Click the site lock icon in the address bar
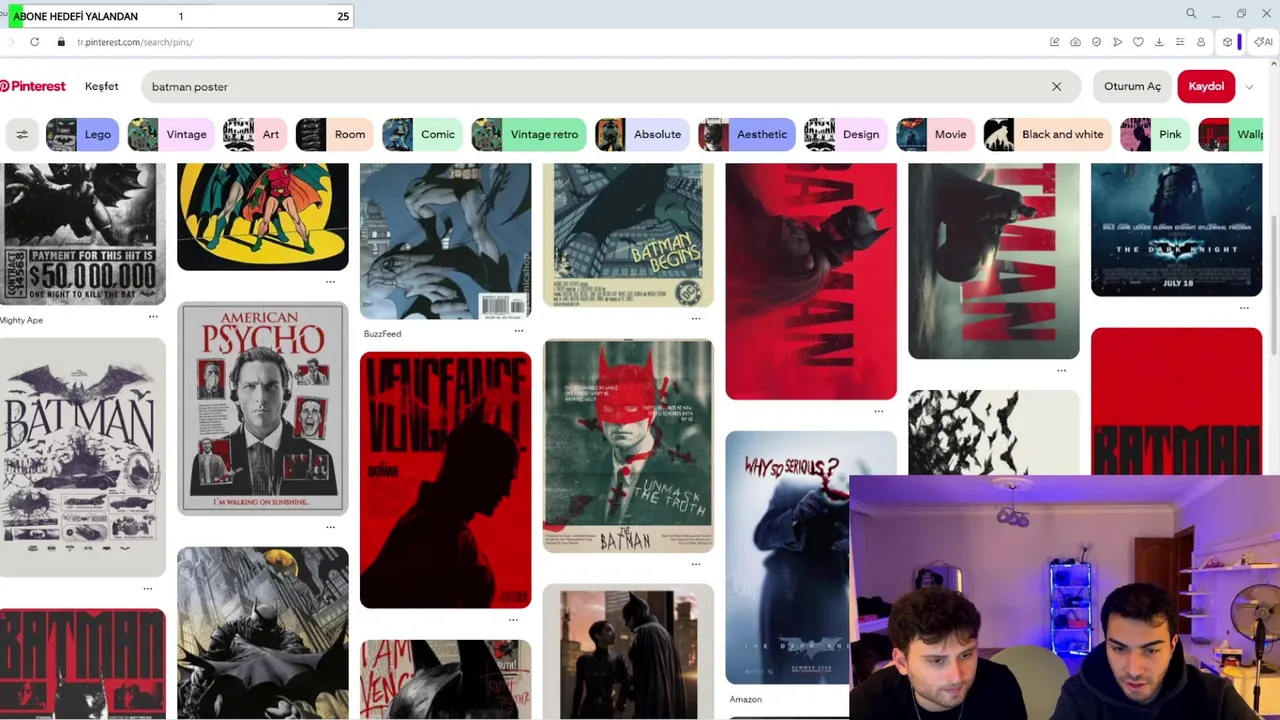 coord(61,42)
